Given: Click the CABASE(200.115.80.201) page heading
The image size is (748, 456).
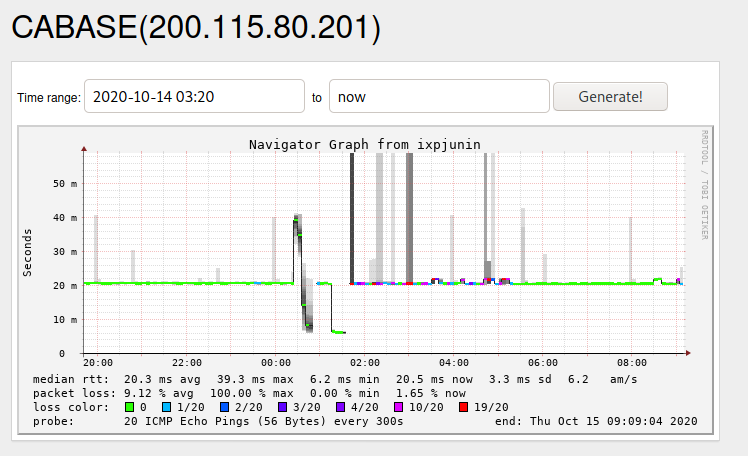Looking at the screenshot, I should [x=196, y=28].
